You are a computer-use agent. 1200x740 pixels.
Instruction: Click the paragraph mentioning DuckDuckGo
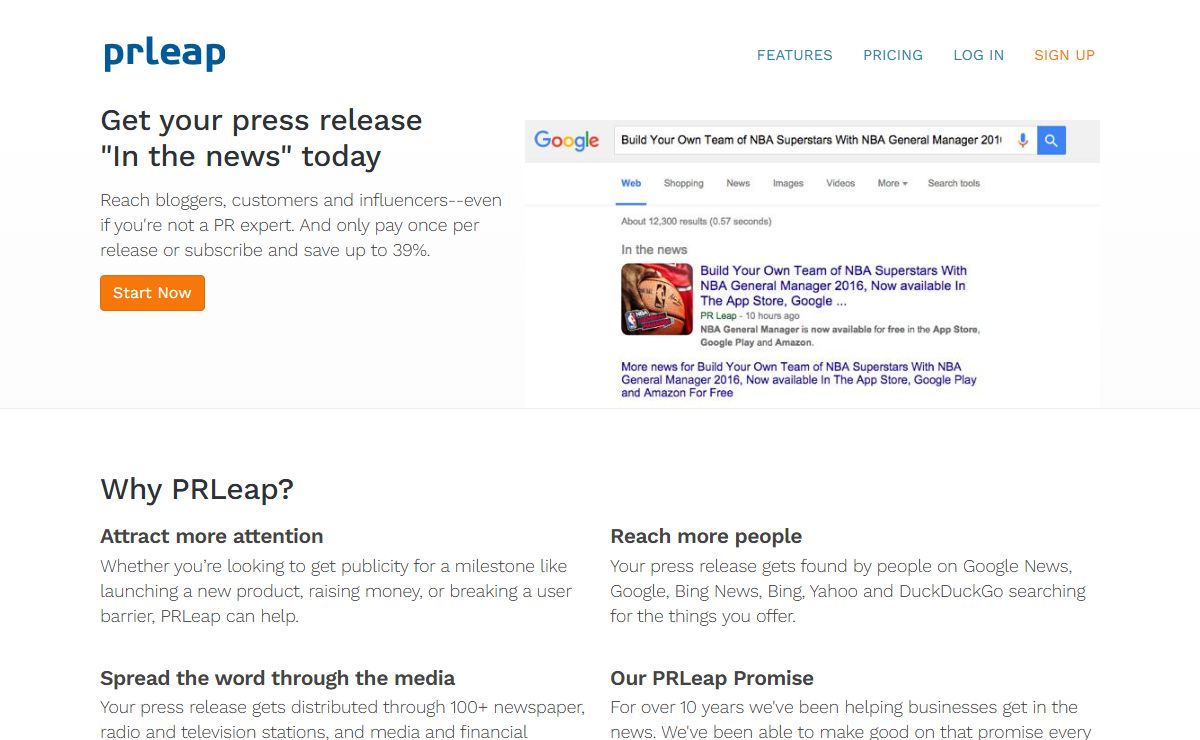pos(848,591)
